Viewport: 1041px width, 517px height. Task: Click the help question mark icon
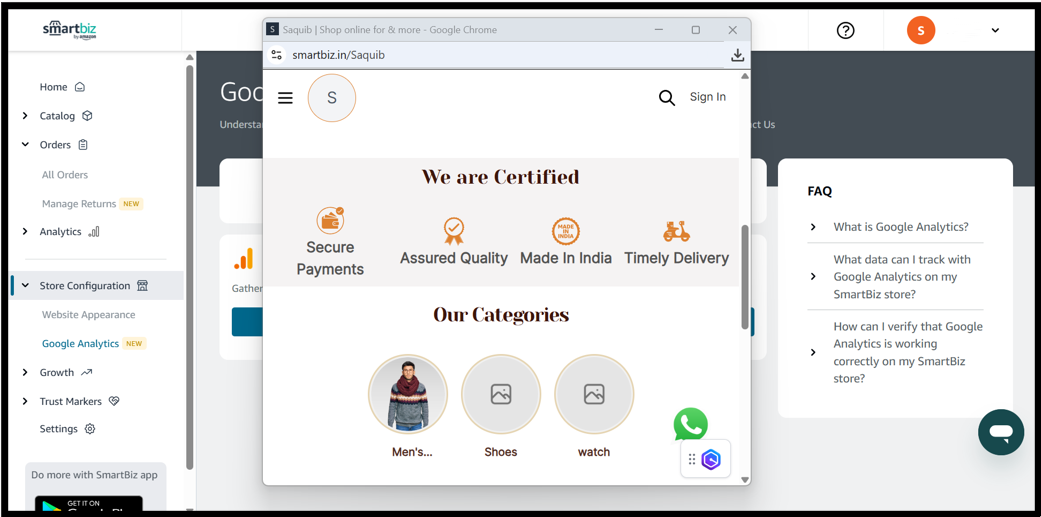pos(845,30)
